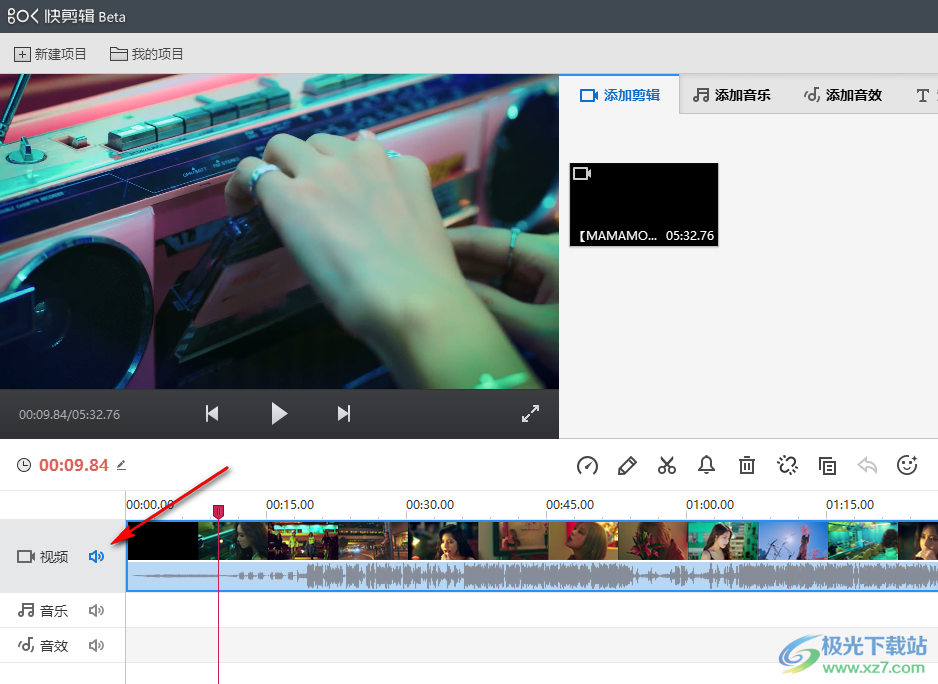
Task: Select the video (视频) track label
Action: click(x=42, y=557)
